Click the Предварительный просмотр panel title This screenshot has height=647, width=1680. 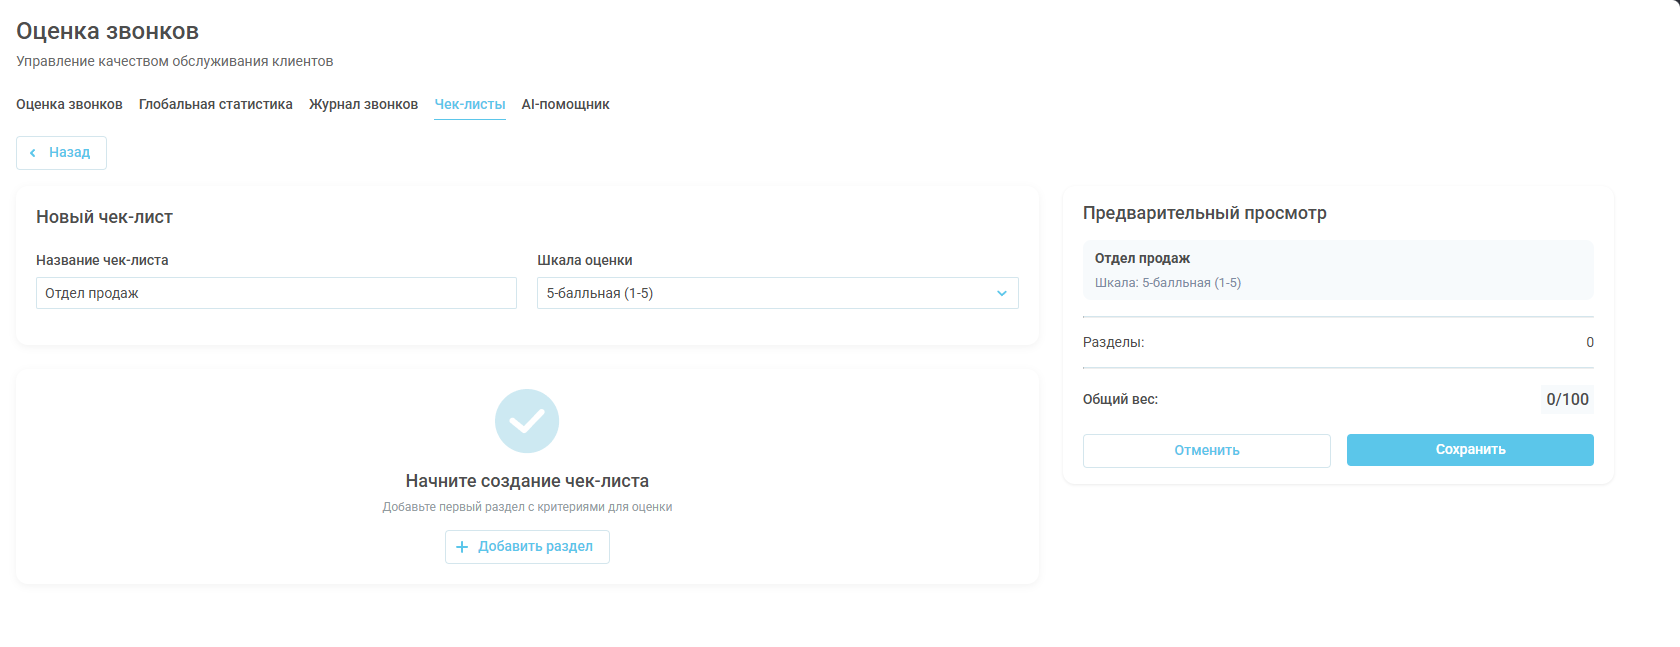click(x=1204, y=213)
